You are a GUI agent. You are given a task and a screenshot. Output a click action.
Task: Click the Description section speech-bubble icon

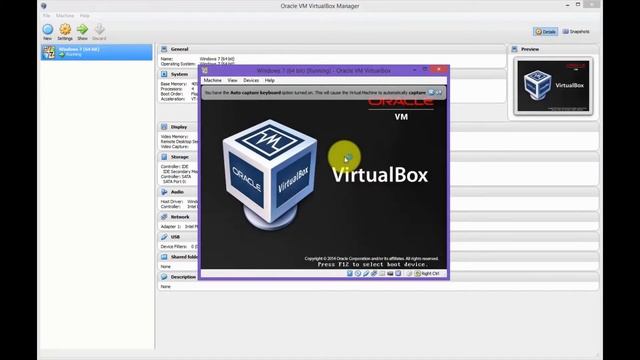[164, 277]
